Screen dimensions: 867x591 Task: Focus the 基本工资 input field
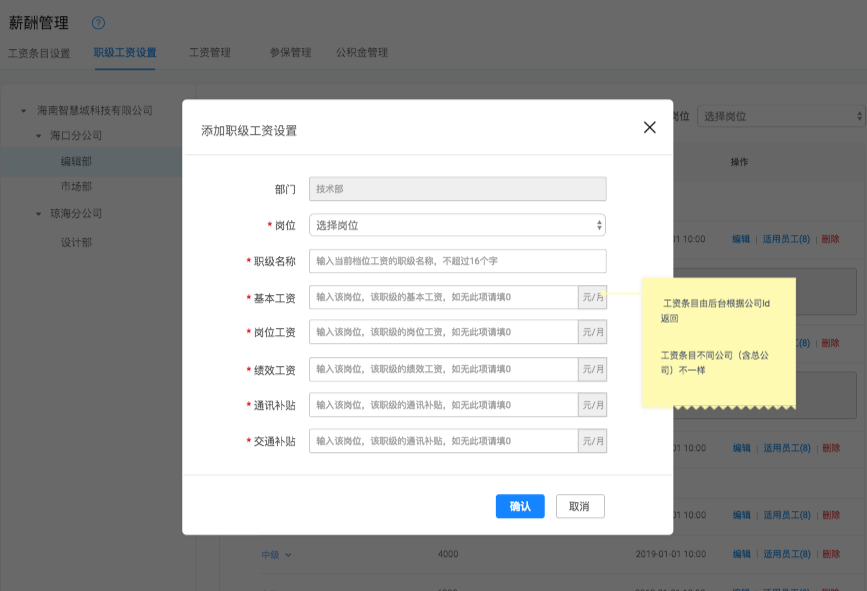click(443, 297)
